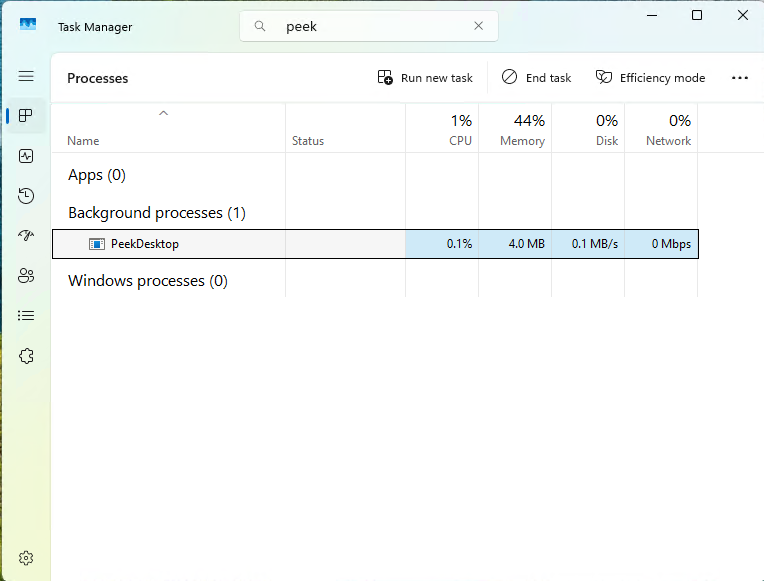Open Task Manager Settings gear

pos(27,557)
